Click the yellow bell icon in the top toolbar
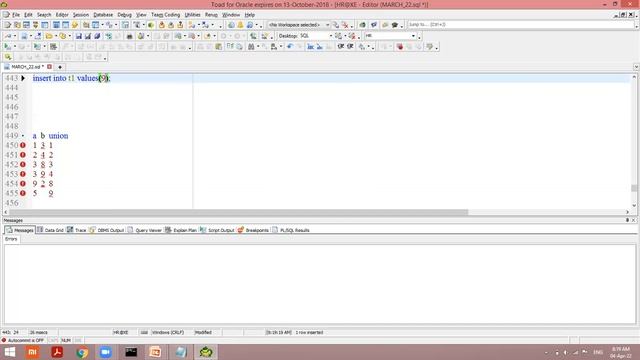 click(240, 25)
